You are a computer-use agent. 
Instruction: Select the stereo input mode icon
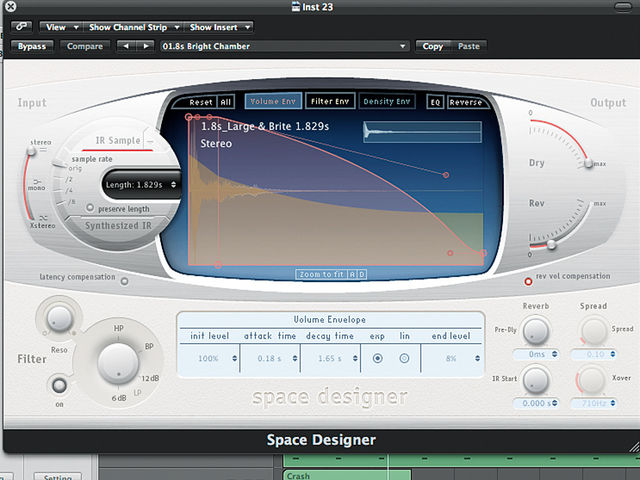click(42, 150)
